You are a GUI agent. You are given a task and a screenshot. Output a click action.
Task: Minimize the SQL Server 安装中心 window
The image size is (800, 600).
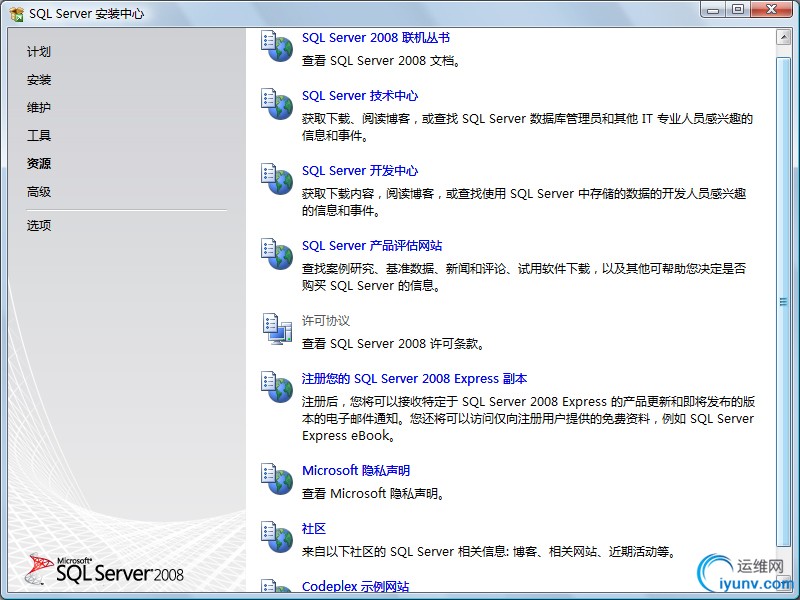[713, 10]
